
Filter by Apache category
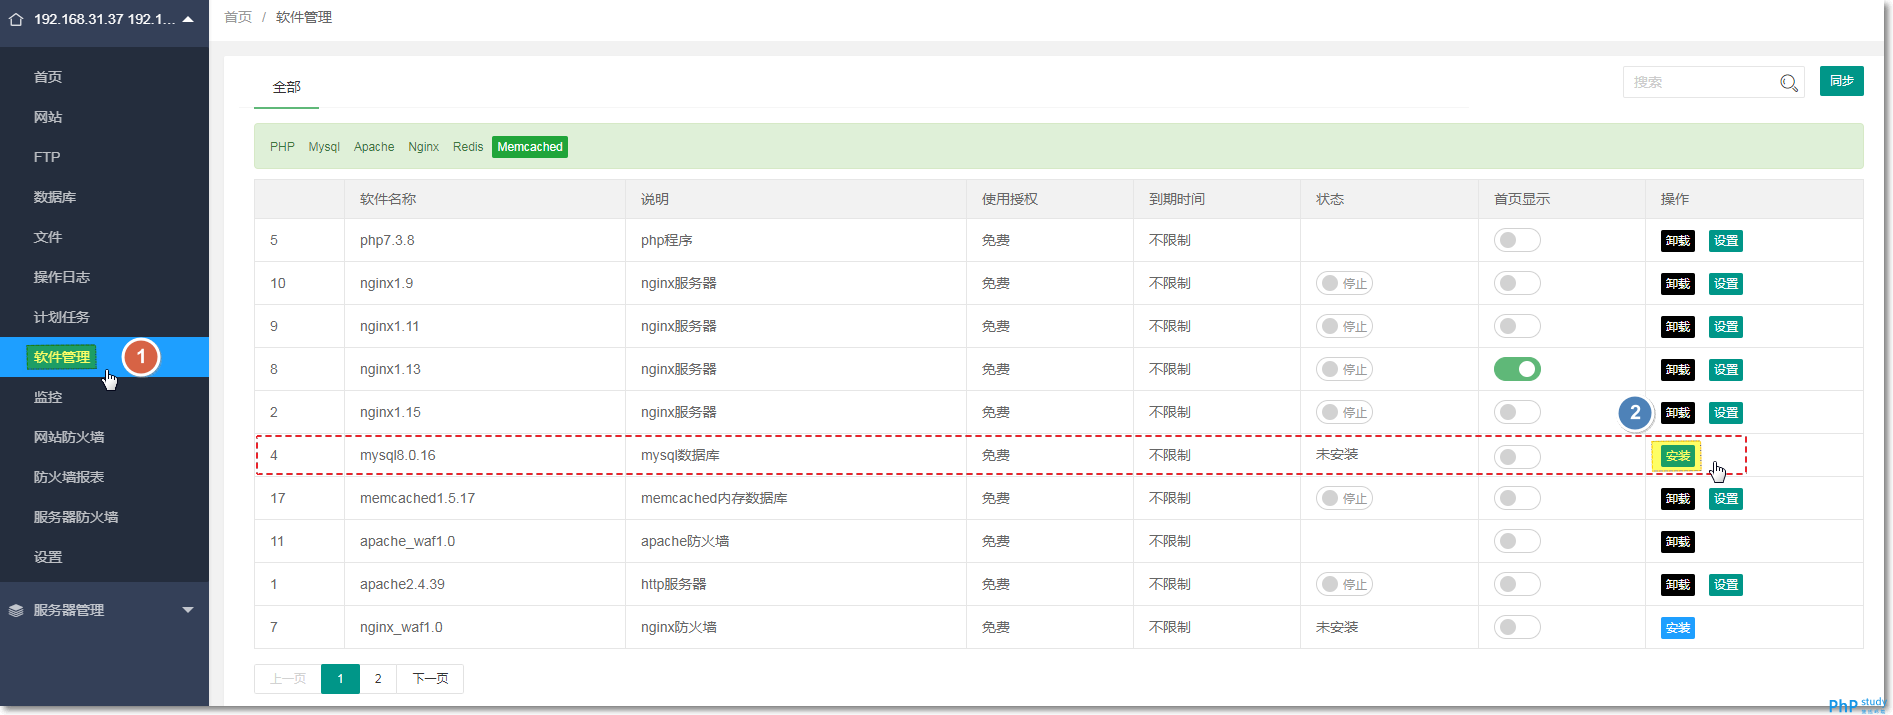click(x=374, y=147)
